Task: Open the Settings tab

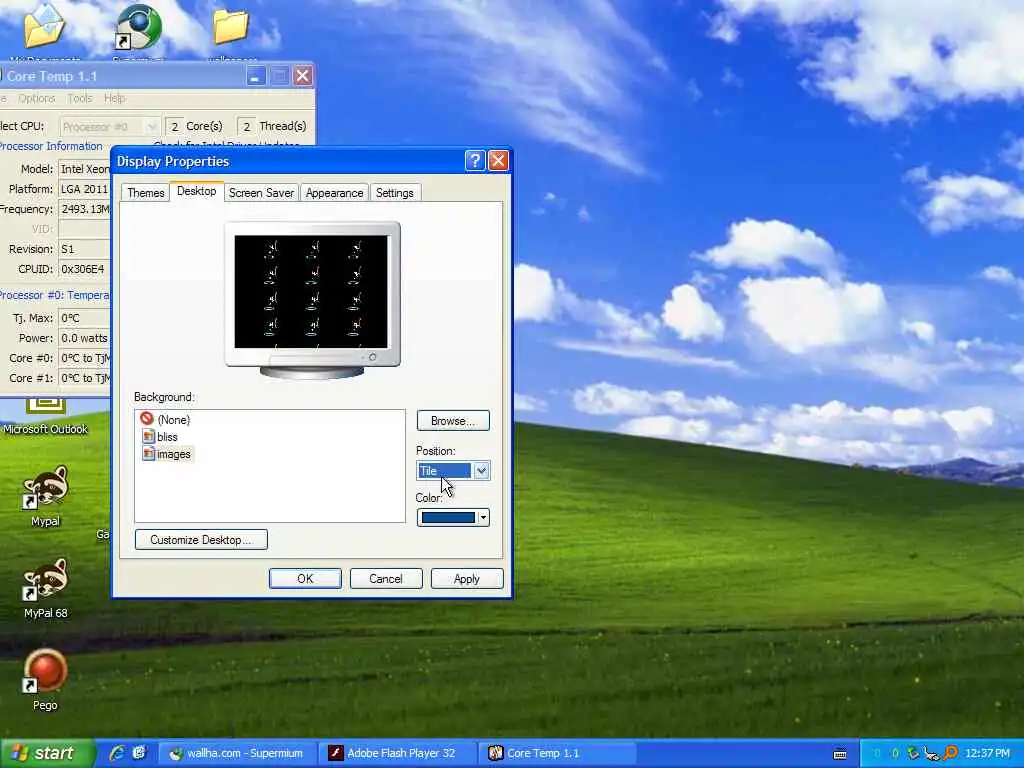Action: [x=394, y=193]
